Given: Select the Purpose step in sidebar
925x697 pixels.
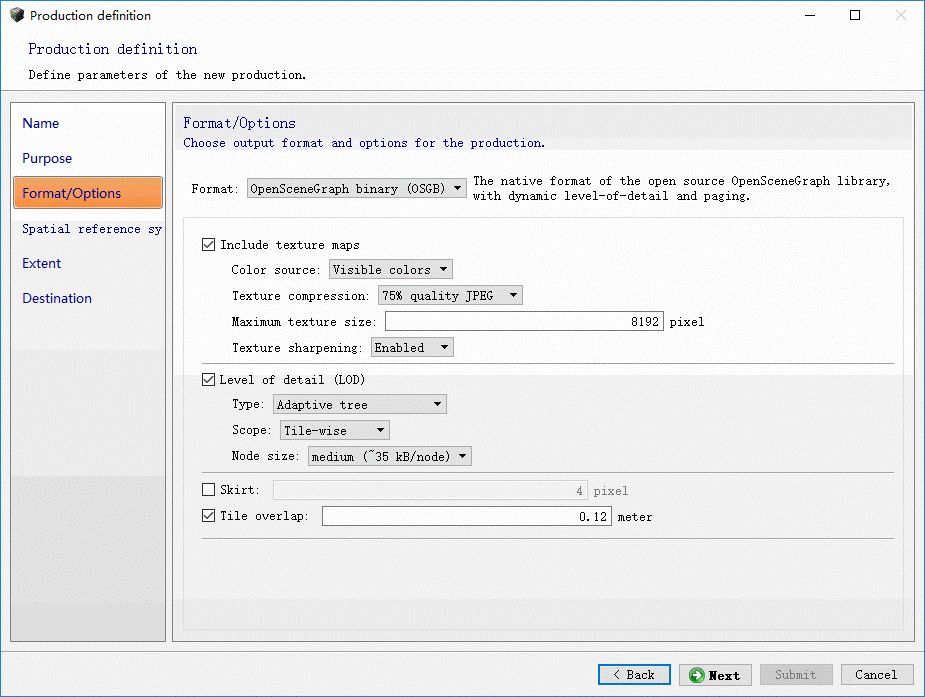Looking at the screenshot, I should [x=47, y=158].
